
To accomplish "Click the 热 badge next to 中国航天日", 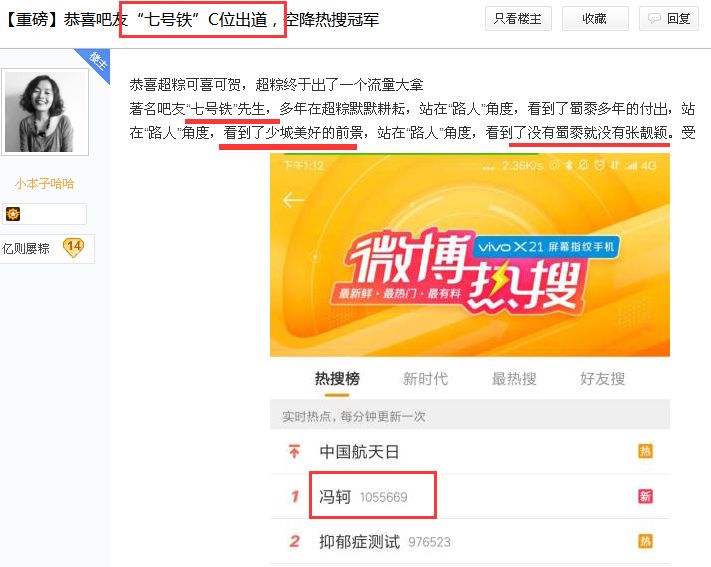I will click(x=645, y=451).
